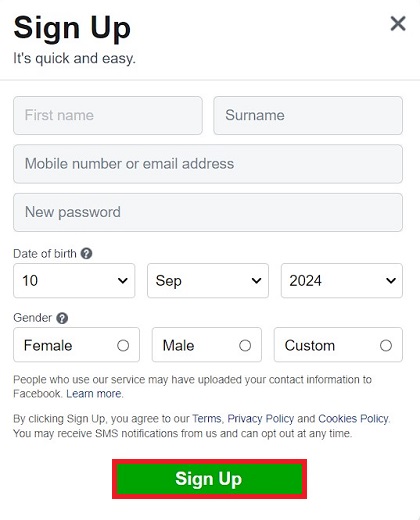Click the Mobile number or email address field
420x520 pixels.
tap(208, 164)
